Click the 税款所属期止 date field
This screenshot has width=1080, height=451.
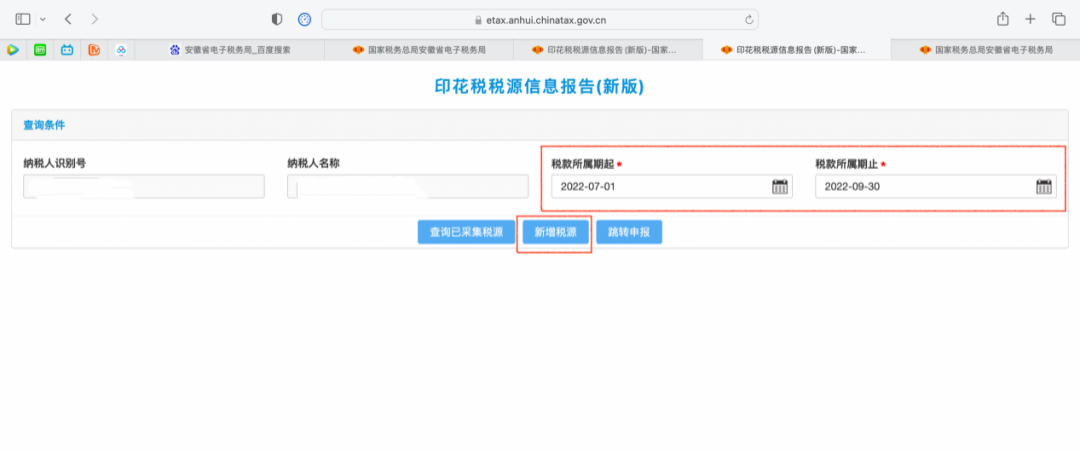[x=936, y=187]
